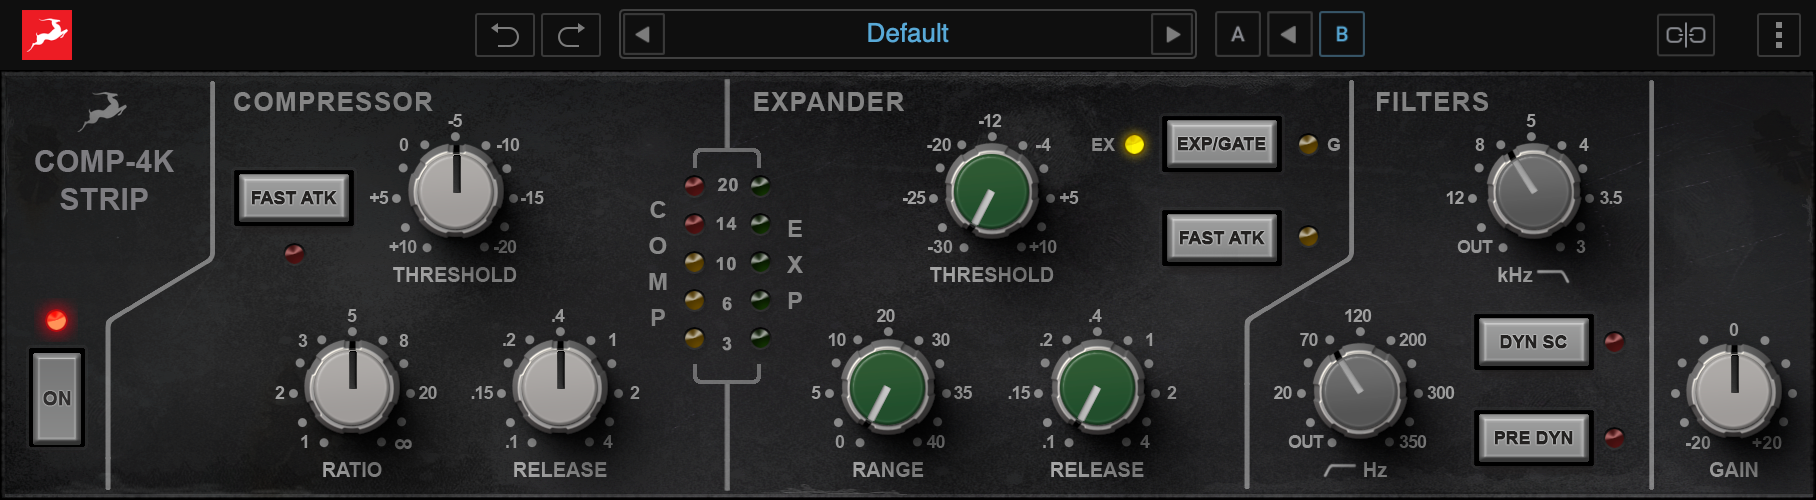
Task: Click the compare mirror icon
Action: [x=1685, y=35]
